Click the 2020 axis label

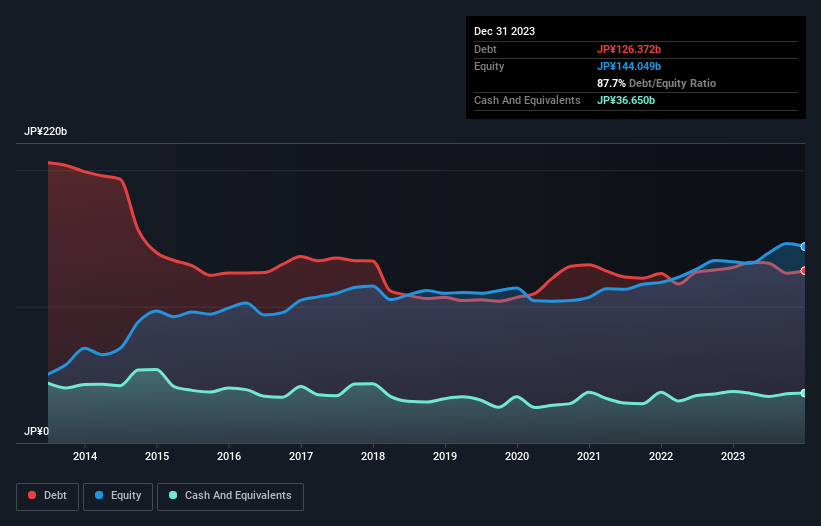tap(517, 456)
